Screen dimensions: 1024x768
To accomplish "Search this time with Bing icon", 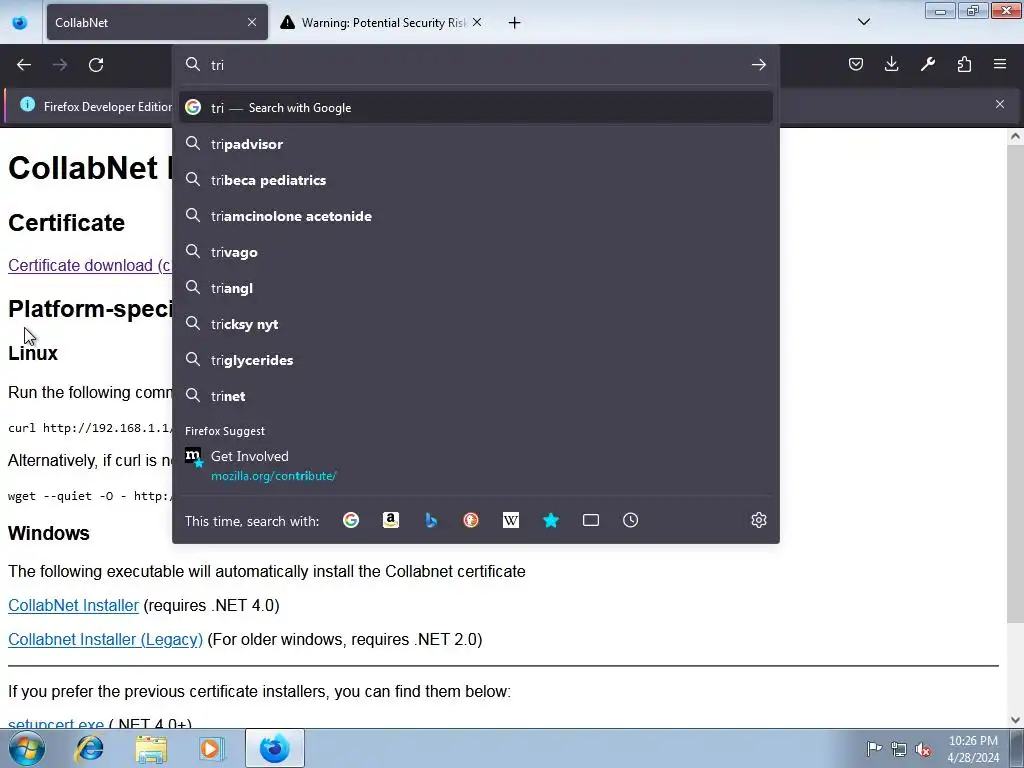I will coord(431,520).
